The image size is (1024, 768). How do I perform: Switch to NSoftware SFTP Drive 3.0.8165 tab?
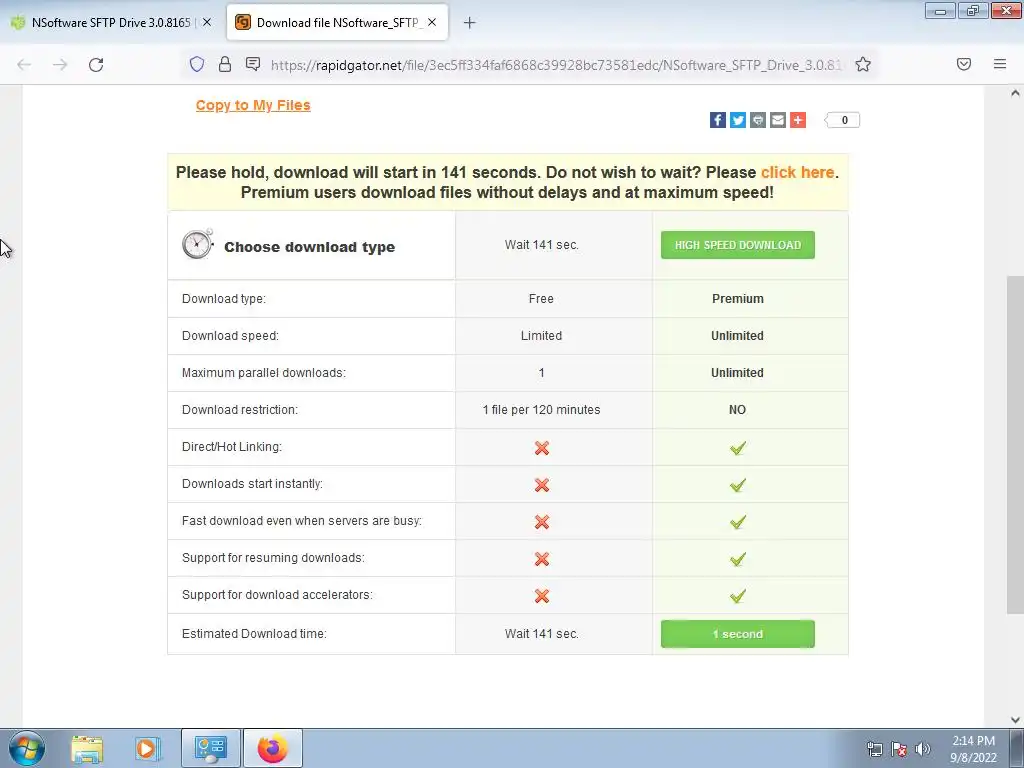pyautogui.click(x=112, y=22)
